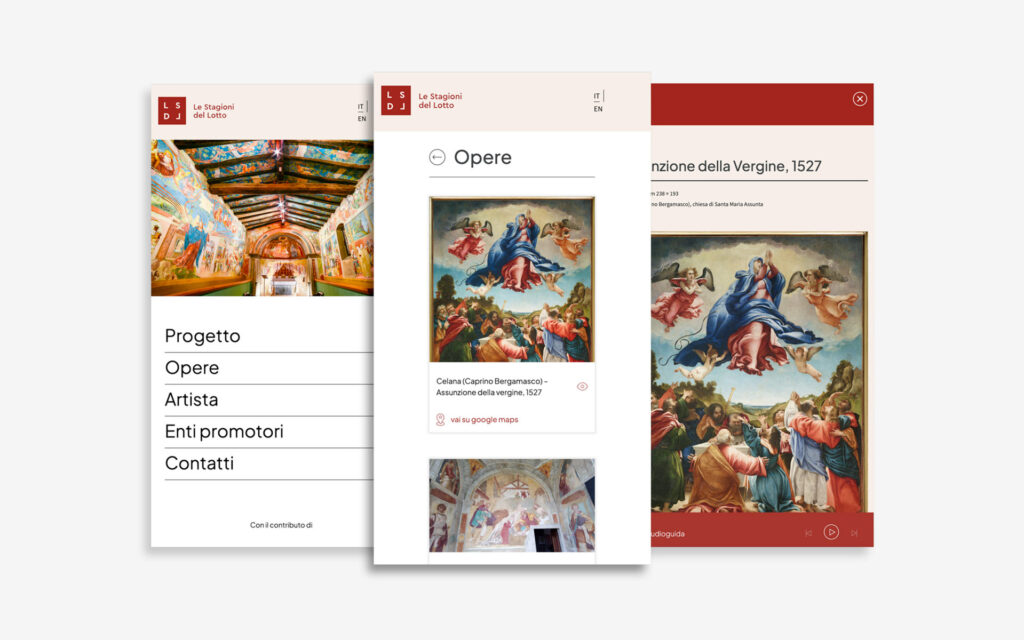Viewport: 1024px width, 640px height.
Task: Click the Celana (Caprino Bergamasco) card caption
Action: (492, 387)
